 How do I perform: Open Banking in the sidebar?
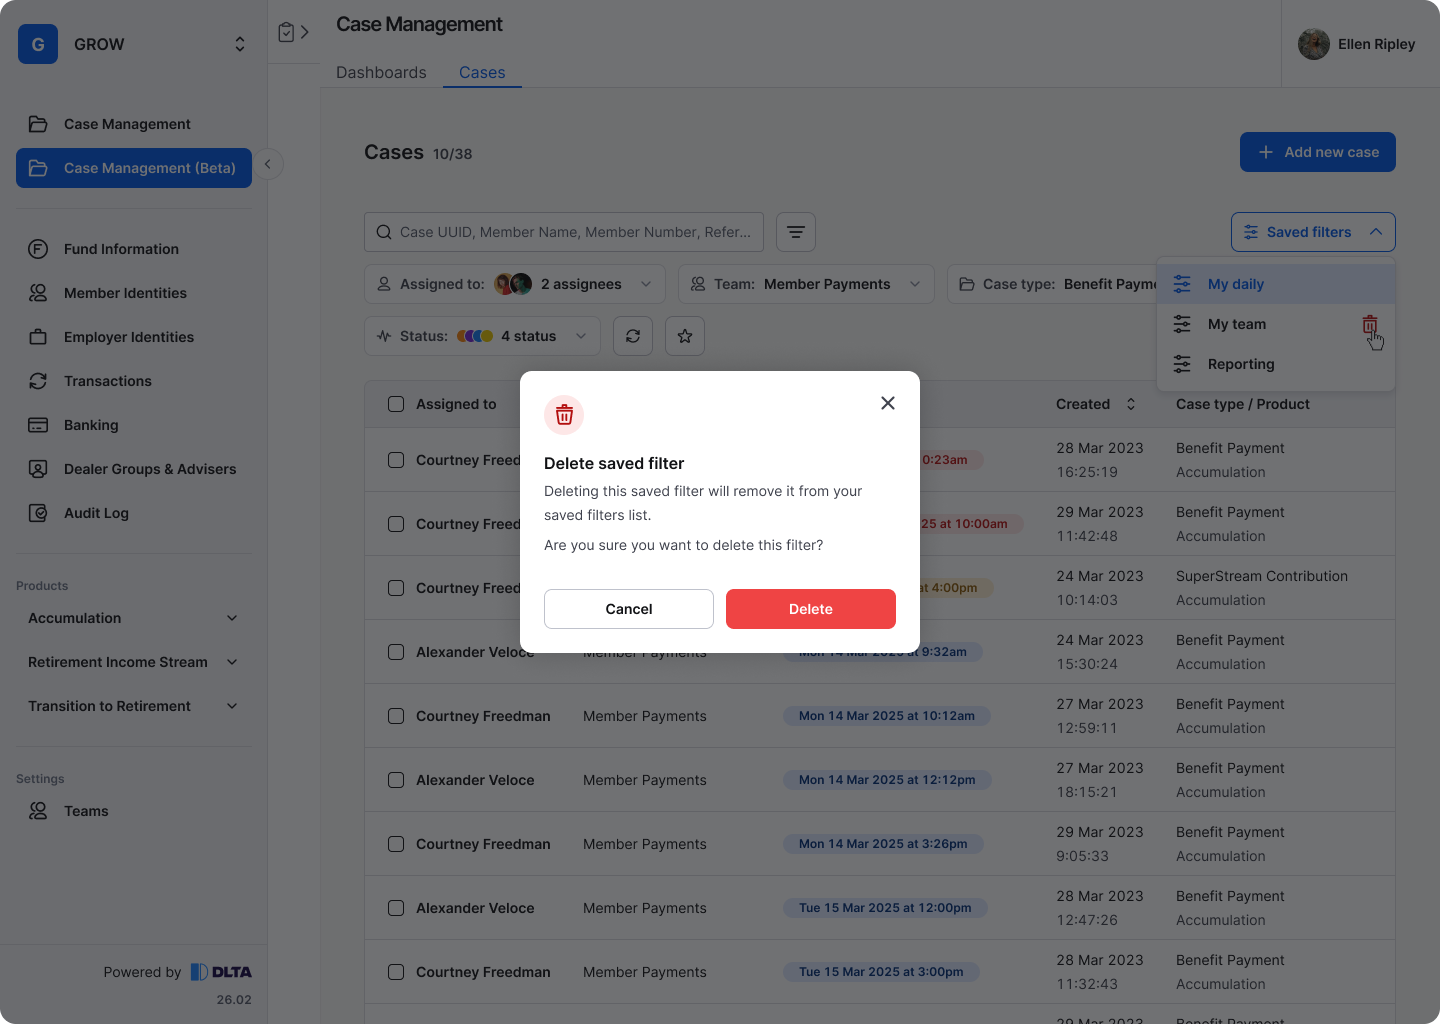(91, 425)
